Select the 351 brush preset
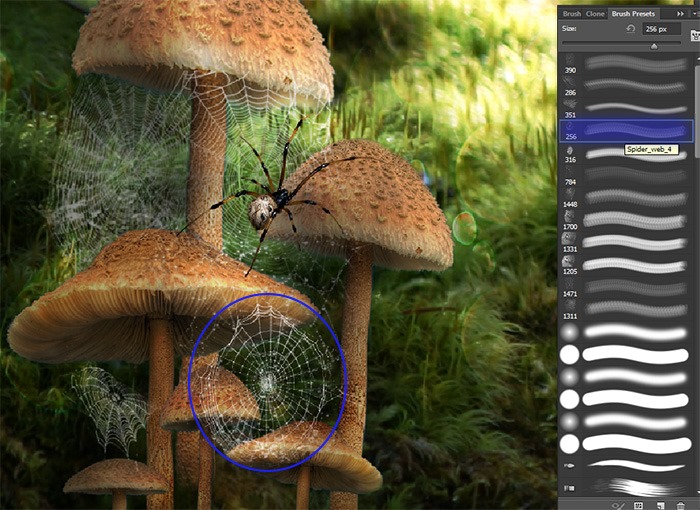The width and height of the screenshot is (700, 510). point(626,109)
